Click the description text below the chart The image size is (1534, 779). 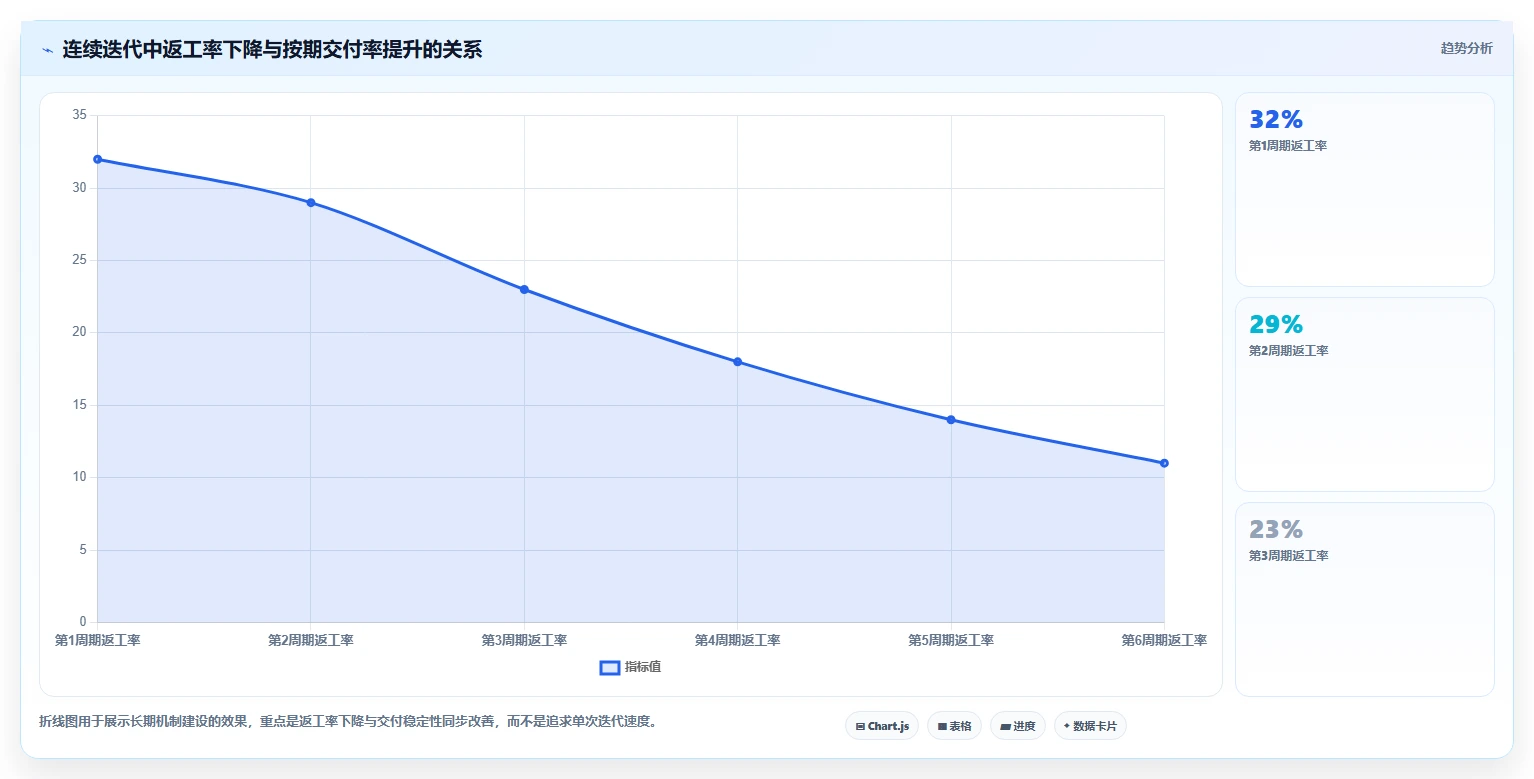349,721
